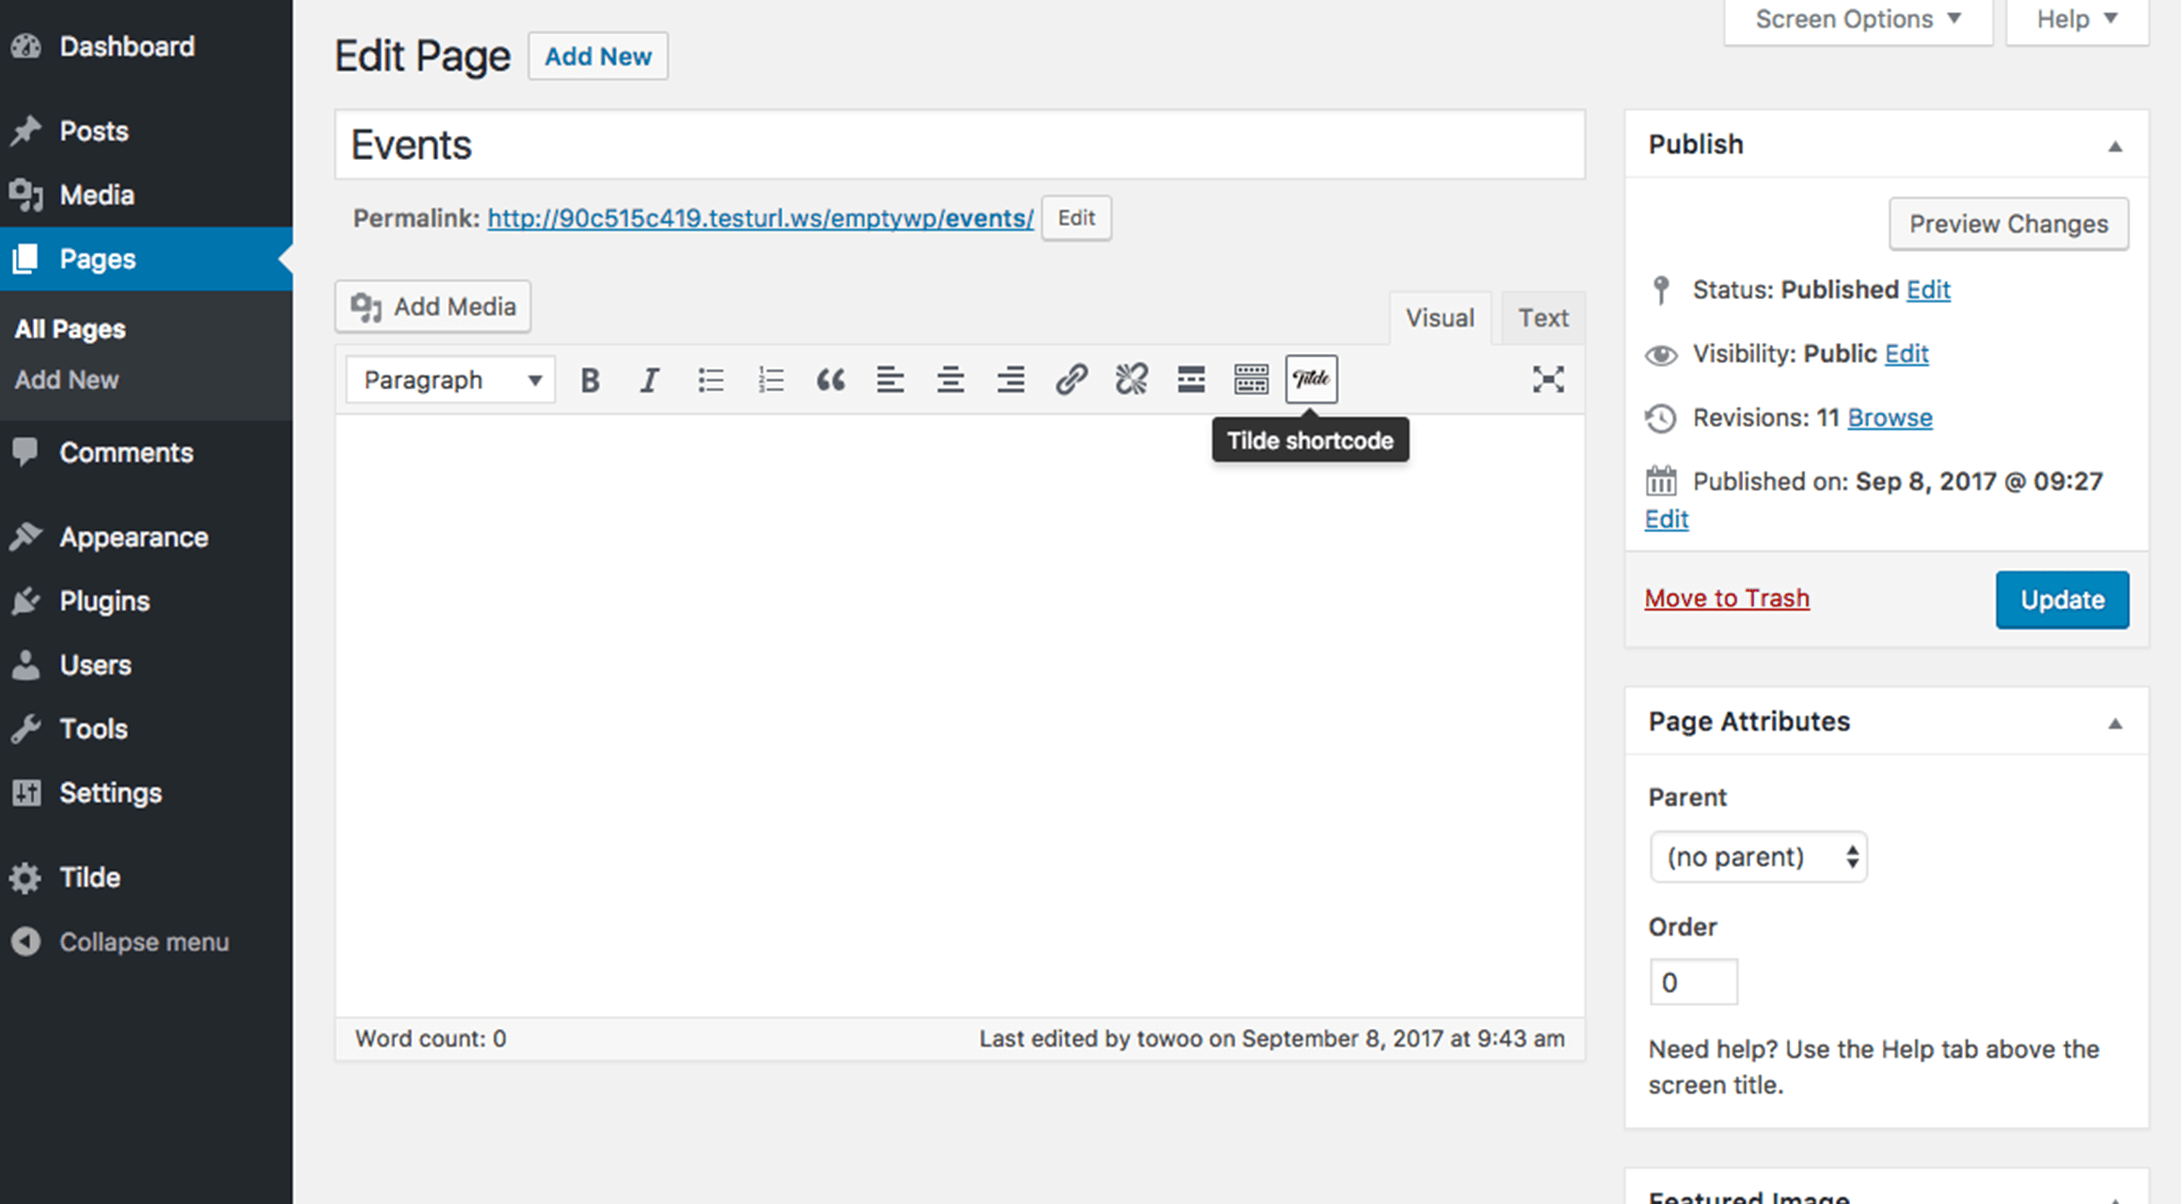Click the permalink Edit button
This screenshot has width=2181, height=1204.
pyautogui.click(x=1076, y=218)
